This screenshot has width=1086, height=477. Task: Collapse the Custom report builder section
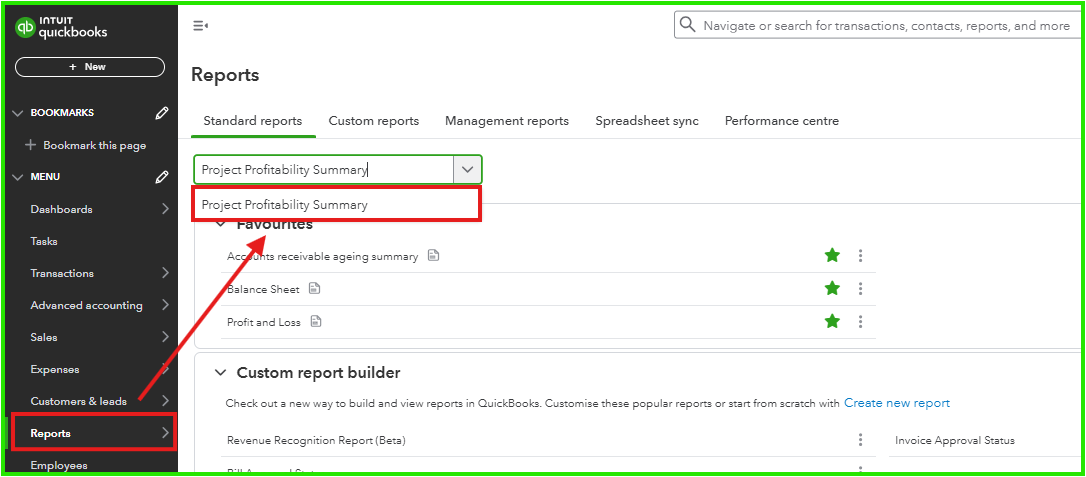220,373
